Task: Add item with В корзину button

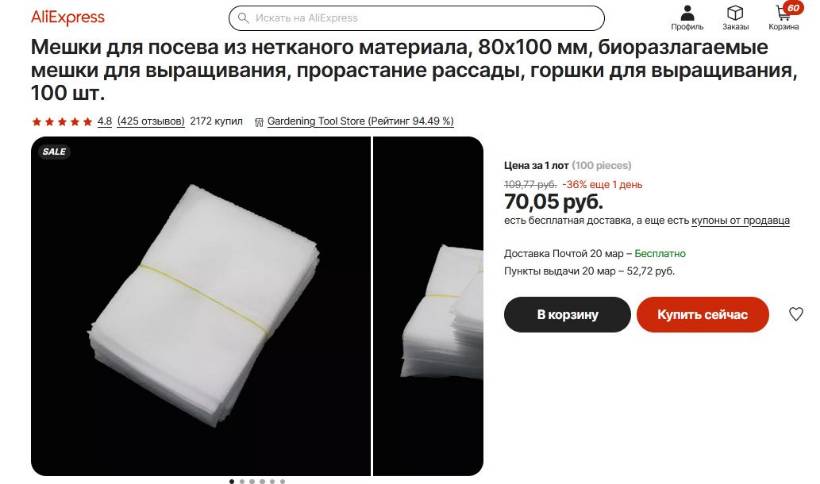Action: point(567,315)
